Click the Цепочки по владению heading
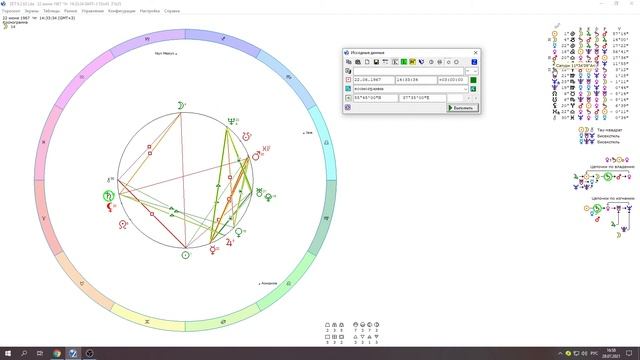This screenshot has width=640, height=360. tap(612, 167)
